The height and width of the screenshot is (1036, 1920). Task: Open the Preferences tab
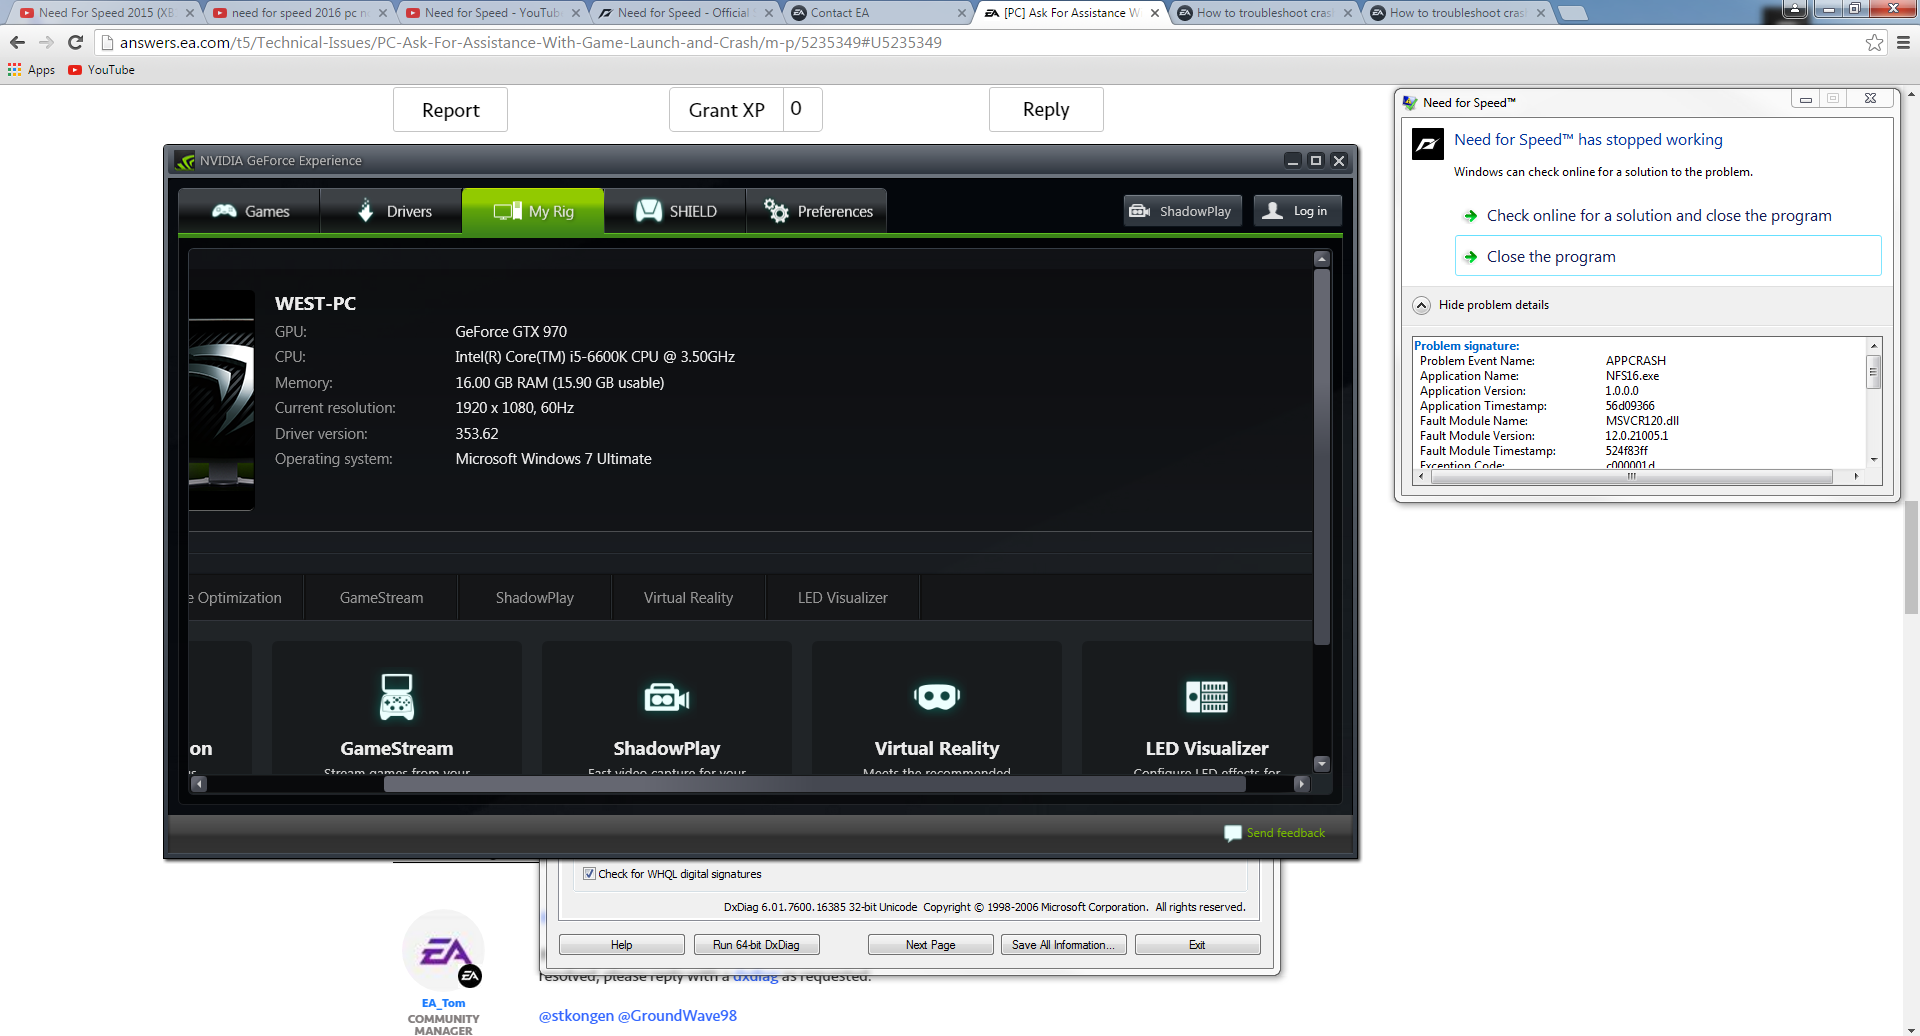tap(817, 211)
